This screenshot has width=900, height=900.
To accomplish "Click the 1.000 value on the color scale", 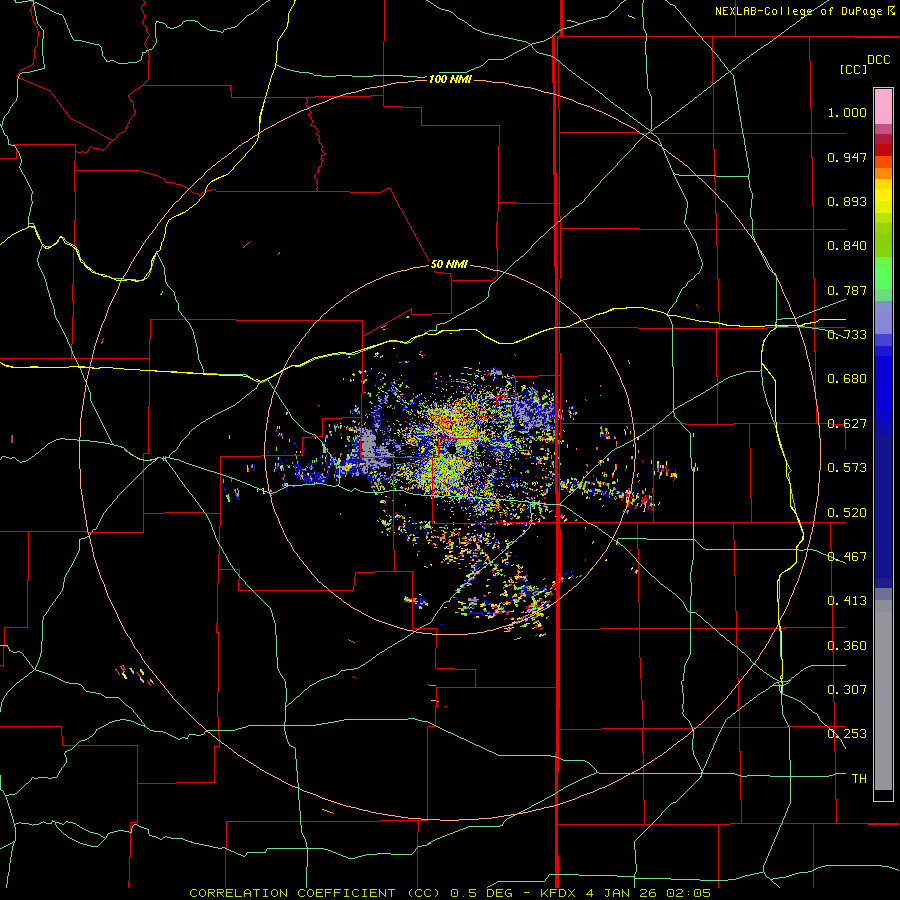I will 847,112.
